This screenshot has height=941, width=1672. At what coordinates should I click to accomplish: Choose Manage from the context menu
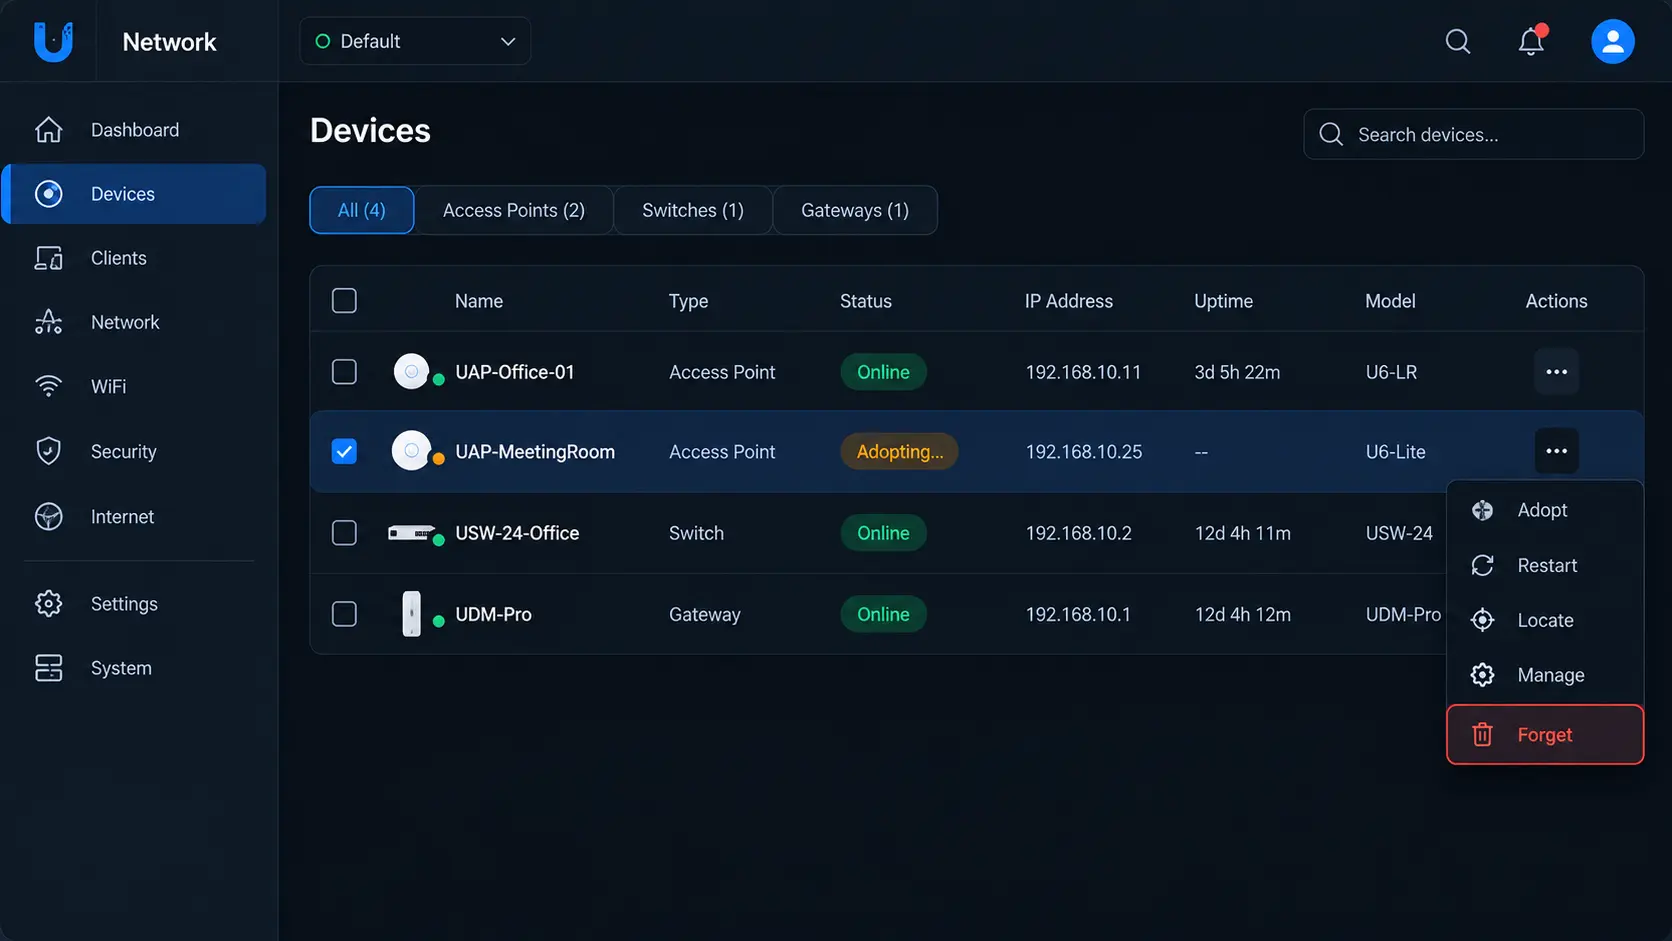(1545, 675)
